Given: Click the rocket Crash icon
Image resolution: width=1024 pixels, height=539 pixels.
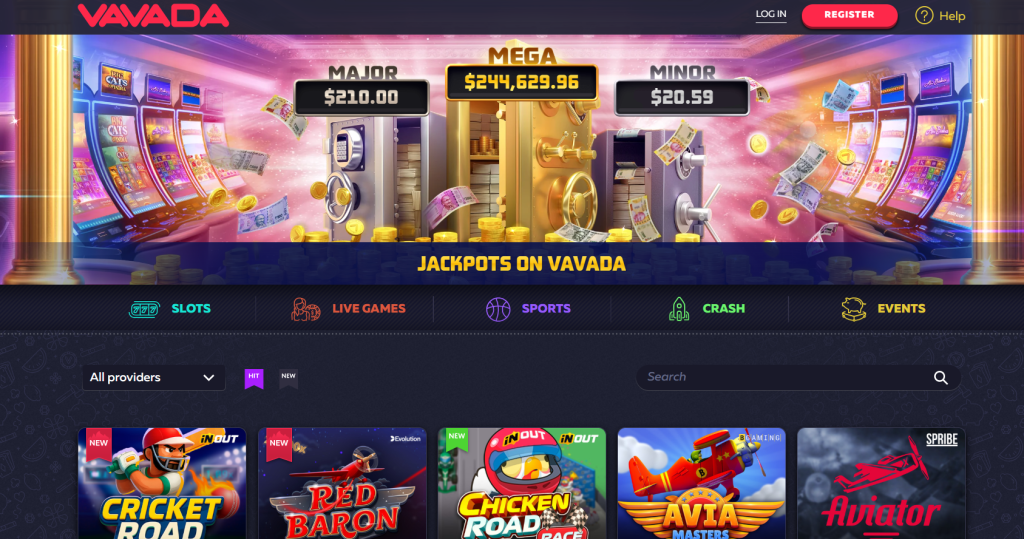Looking at the screenshot, I should point(679,309).
